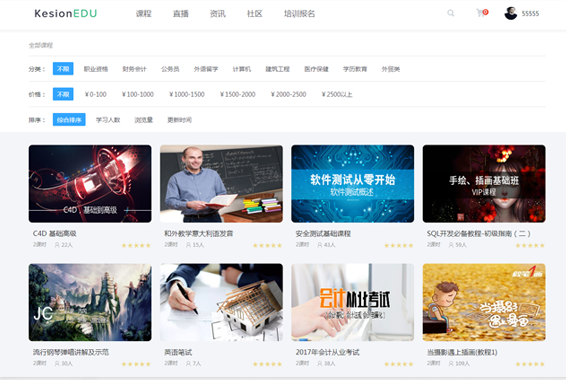
Task: Filter price by ¥100-1000
Action: pyautogui.click(x=138, y=95)
